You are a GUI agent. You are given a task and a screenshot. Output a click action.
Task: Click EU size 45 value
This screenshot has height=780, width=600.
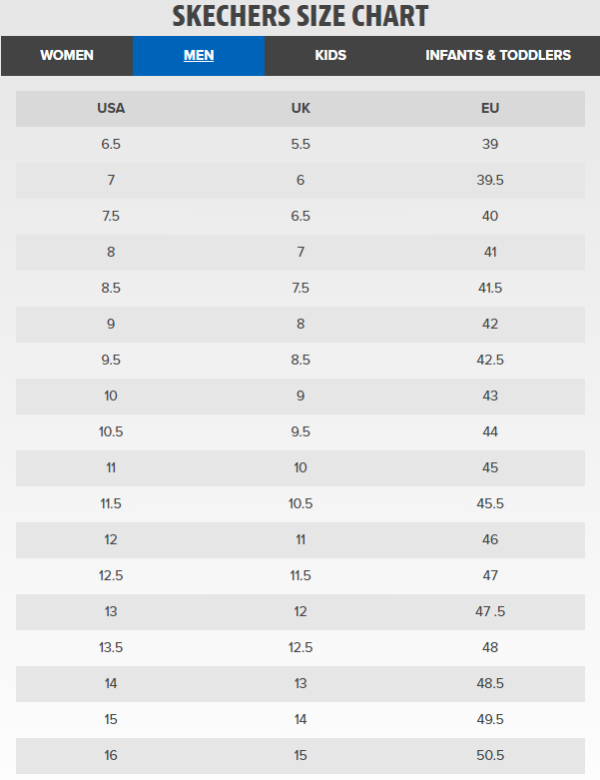tap(490, 468)
